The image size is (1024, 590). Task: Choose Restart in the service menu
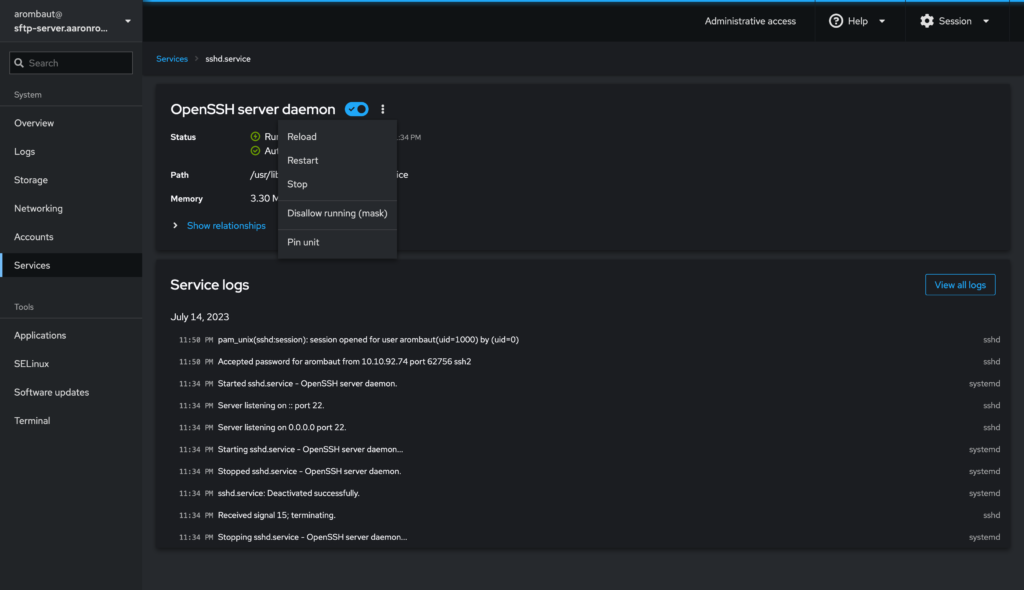coord(303,161)
